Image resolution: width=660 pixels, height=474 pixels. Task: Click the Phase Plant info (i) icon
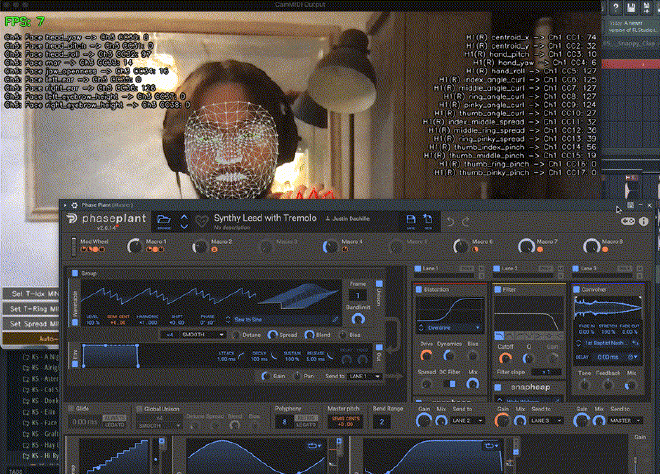644,221
